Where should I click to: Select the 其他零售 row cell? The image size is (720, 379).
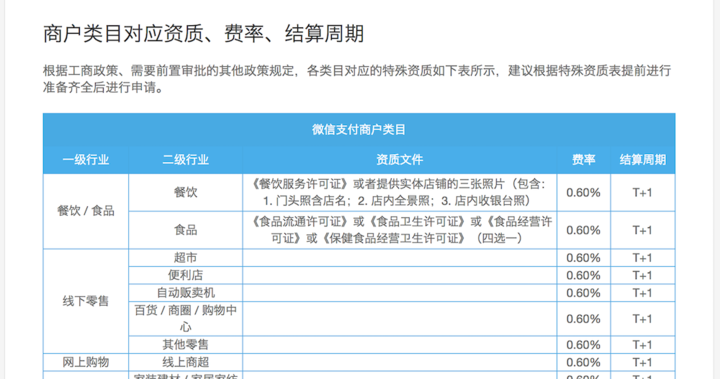[x=186, y=345]
